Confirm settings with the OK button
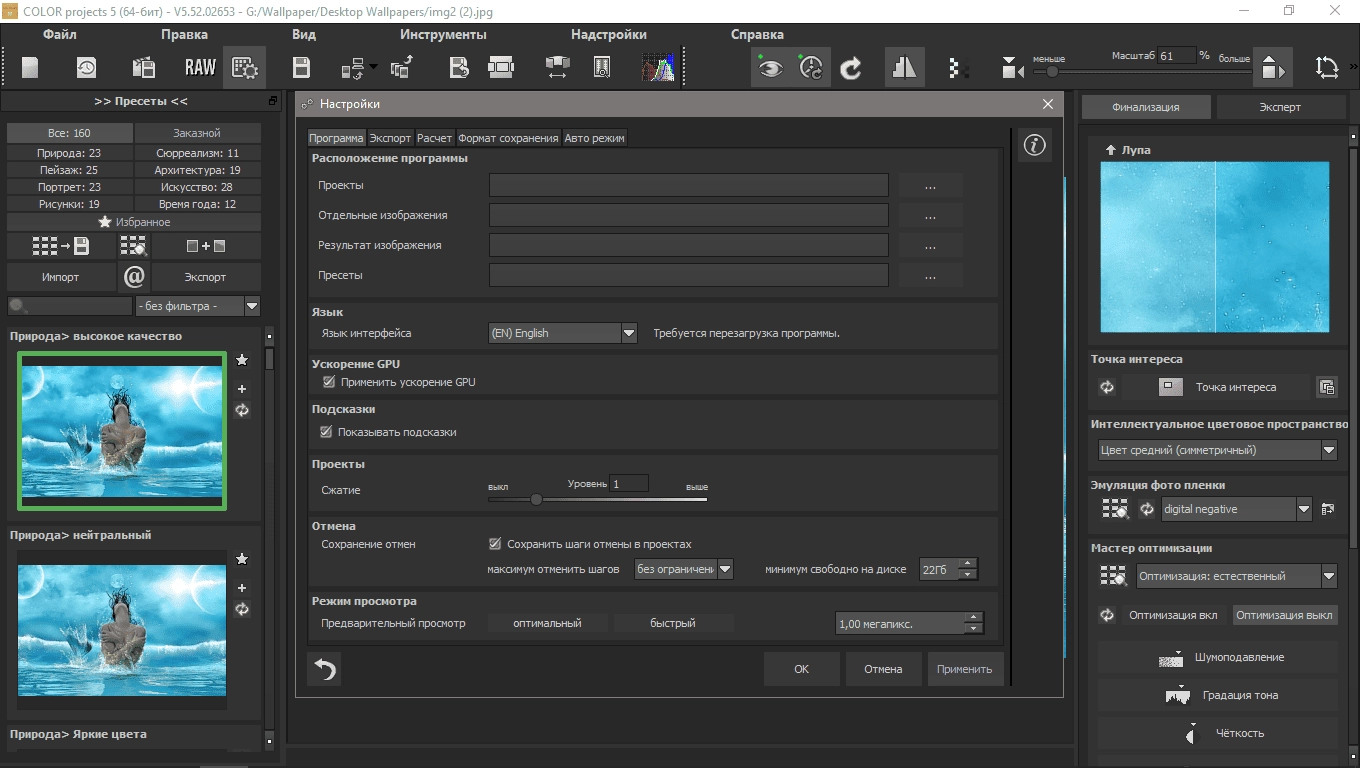1360x768 pixels. pyautogui.click(x=801, y=669)
